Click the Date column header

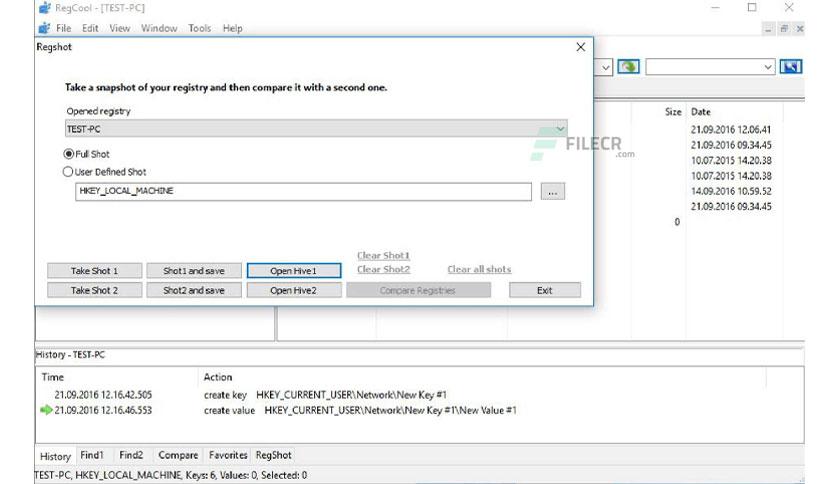click(x=701, y=112)
